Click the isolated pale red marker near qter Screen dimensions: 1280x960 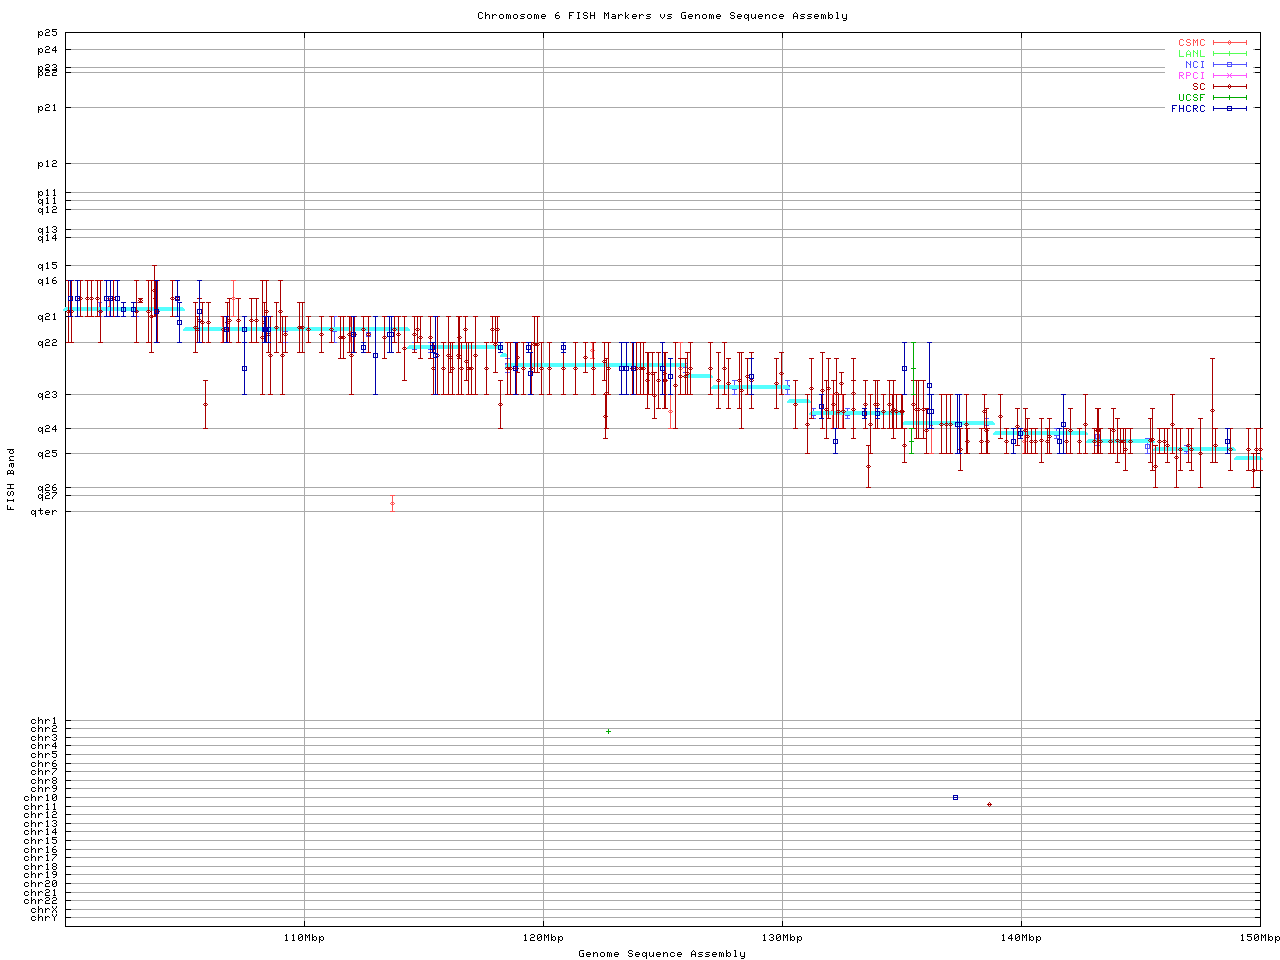(x=392, y=503)
